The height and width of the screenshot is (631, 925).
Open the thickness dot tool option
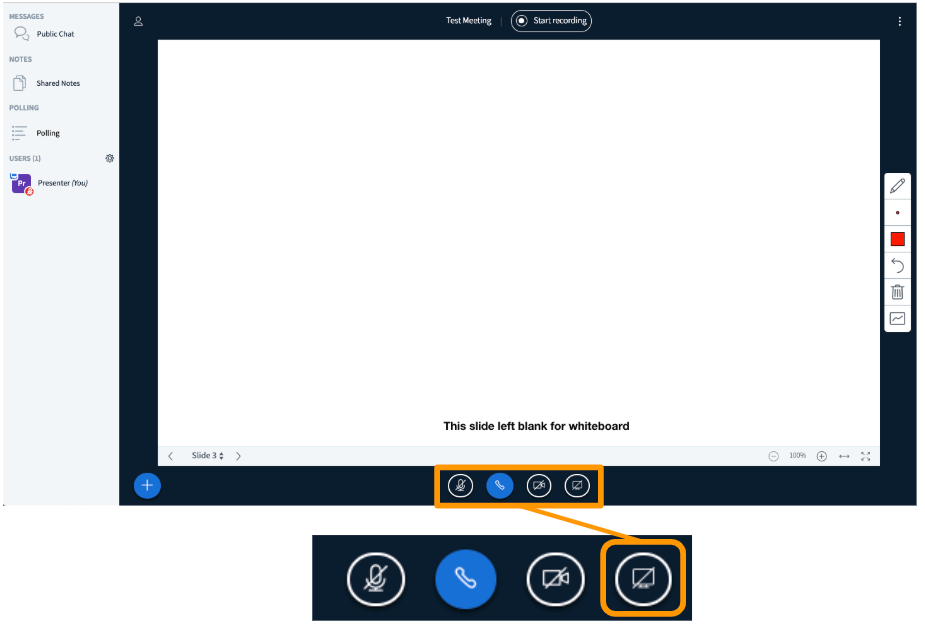(897, 212)
